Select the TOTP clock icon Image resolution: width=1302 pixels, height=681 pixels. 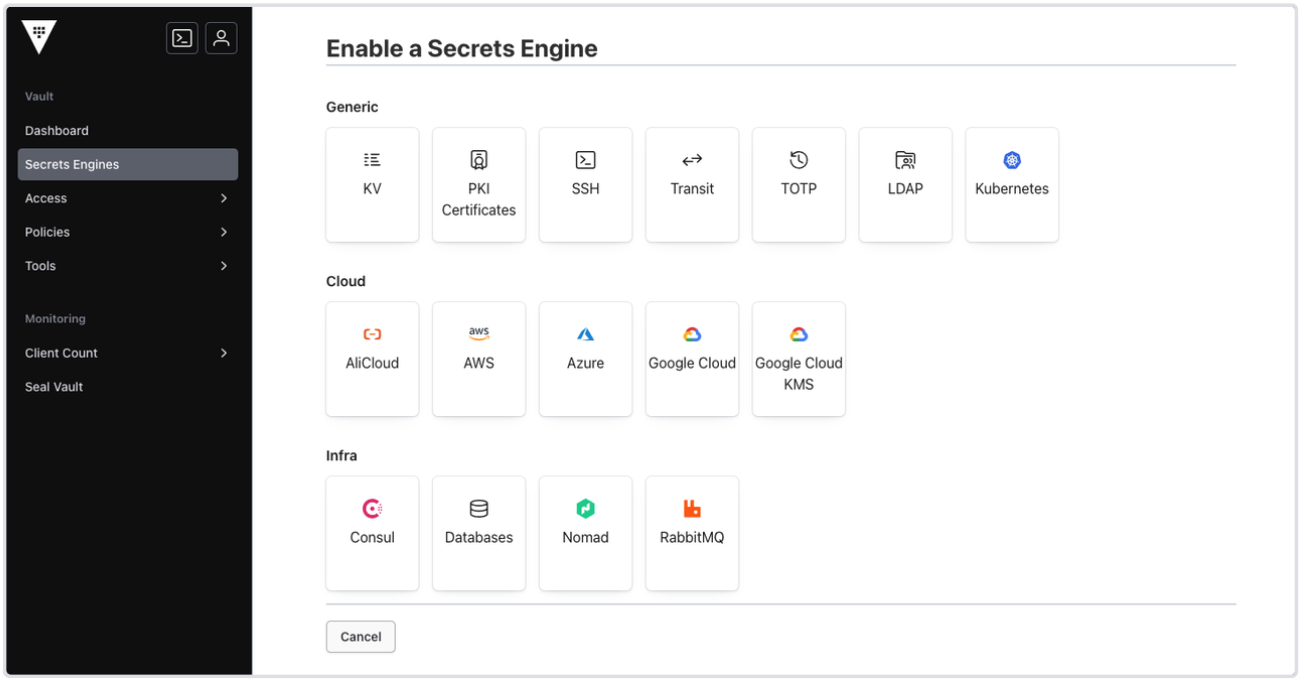click(799, 160)
